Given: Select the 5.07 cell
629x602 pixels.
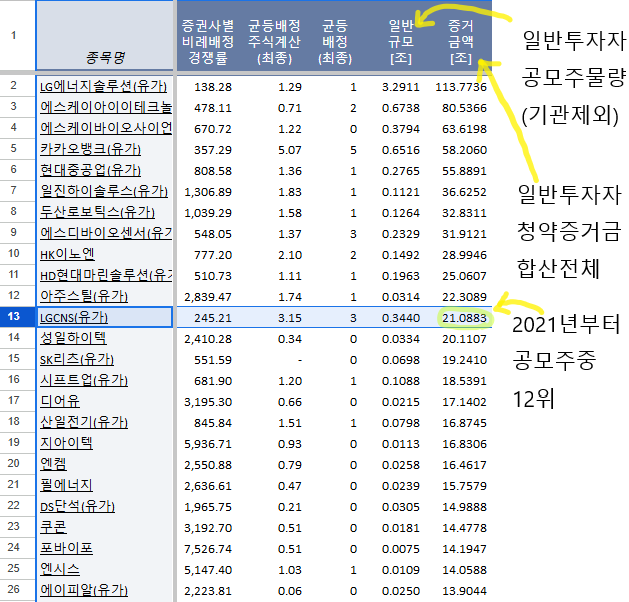Looking at the screenshot, I should click(290, 150).
